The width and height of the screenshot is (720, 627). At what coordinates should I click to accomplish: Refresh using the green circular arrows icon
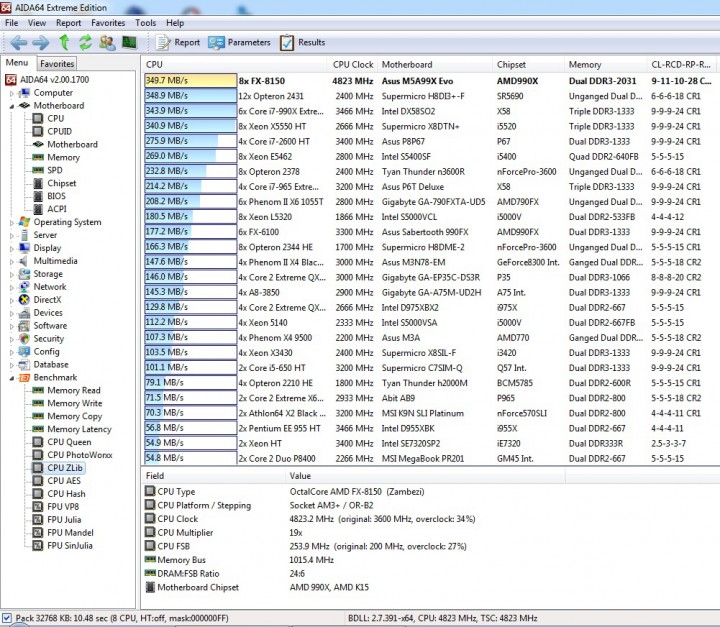[x=85, y=42]
